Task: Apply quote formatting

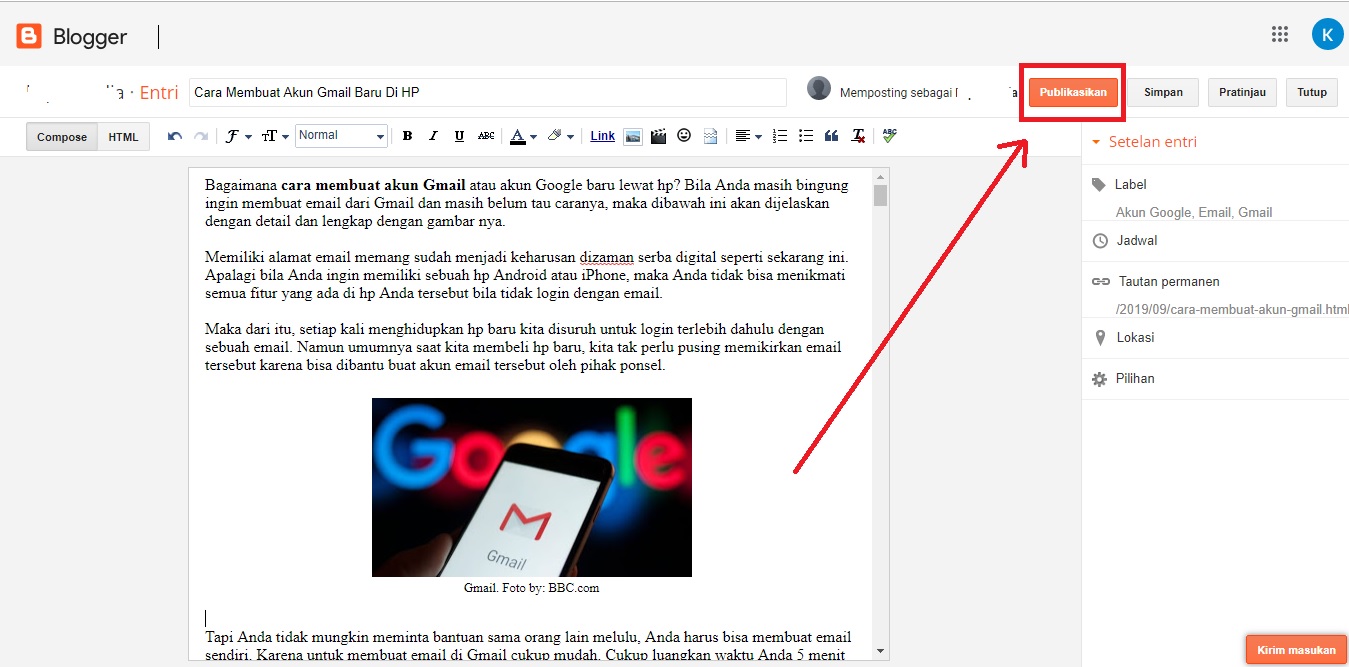Action: pyautogui.click(x=832, y=136)
